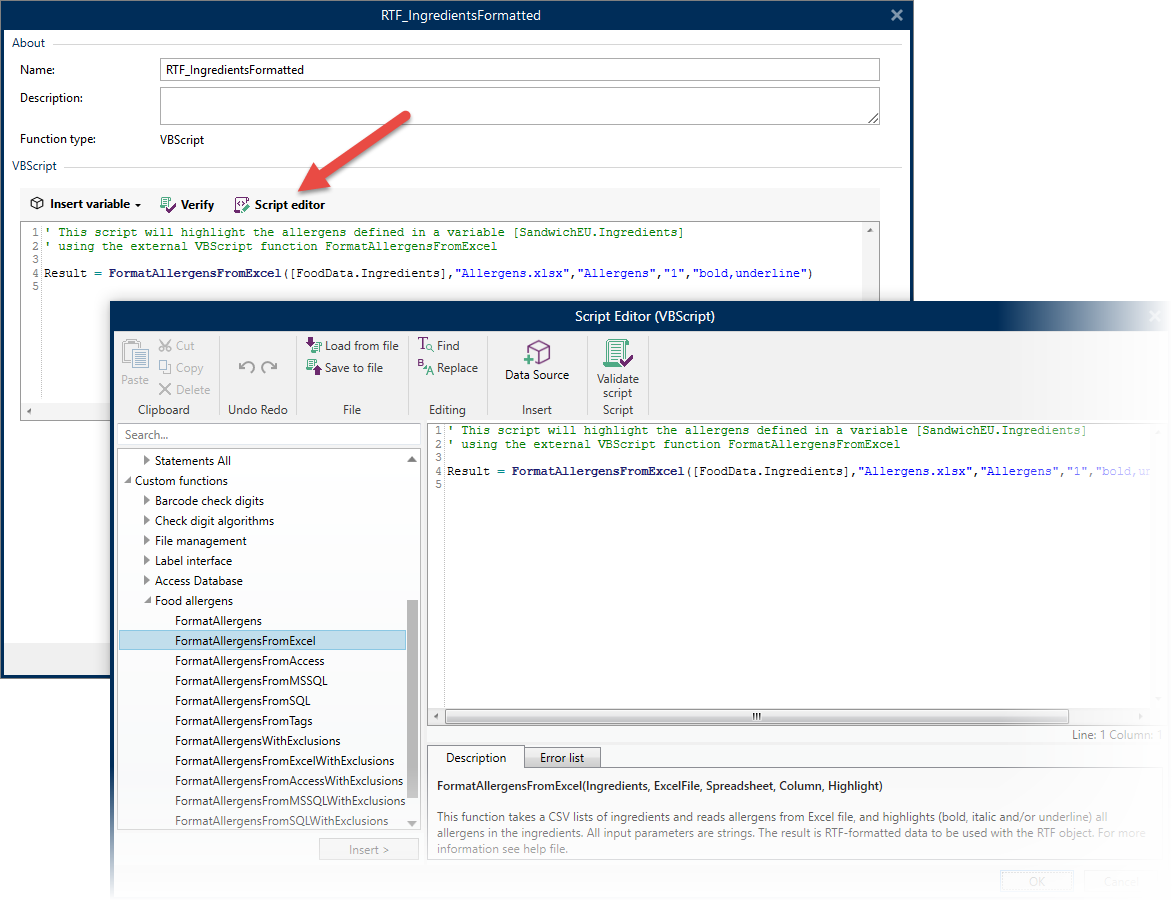
Task: Select the Description tab
Action: pyautogui.click(x=476, y=758)
